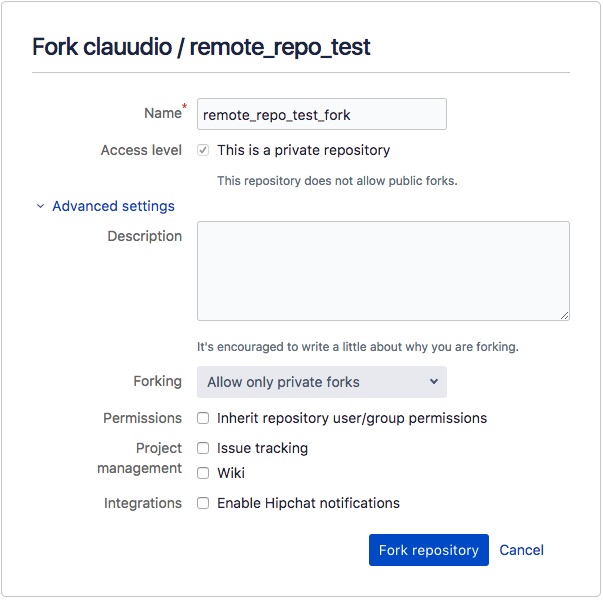Click the Cancel link

[x=522, y=550]
